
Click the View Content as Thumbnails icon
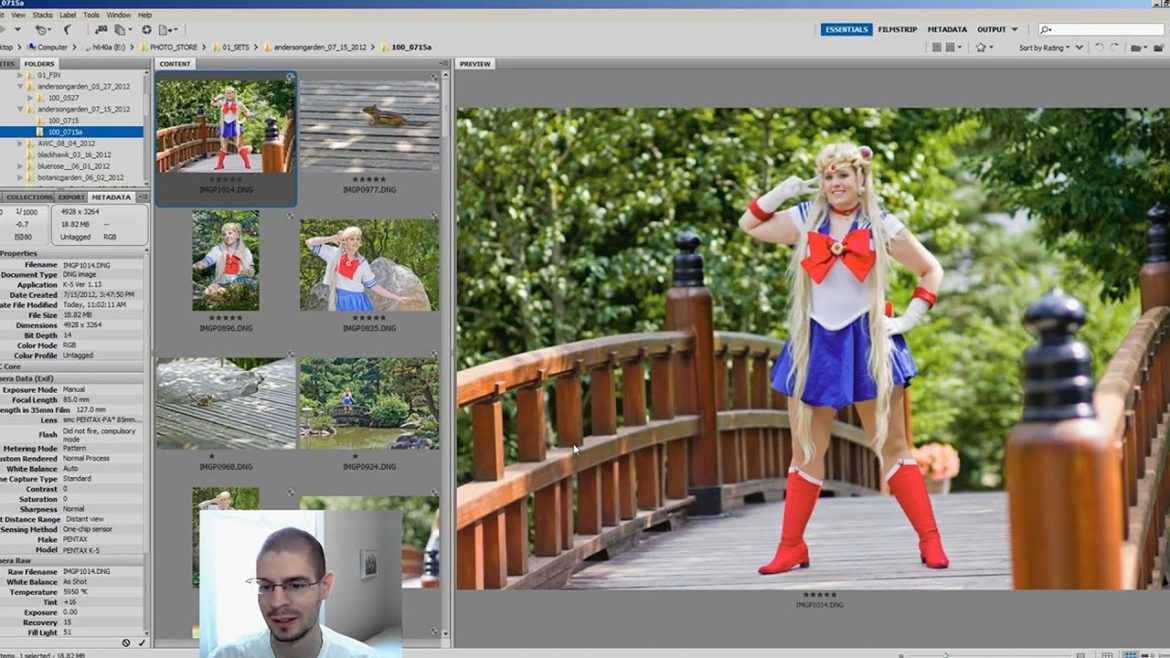pos(1130,652)
